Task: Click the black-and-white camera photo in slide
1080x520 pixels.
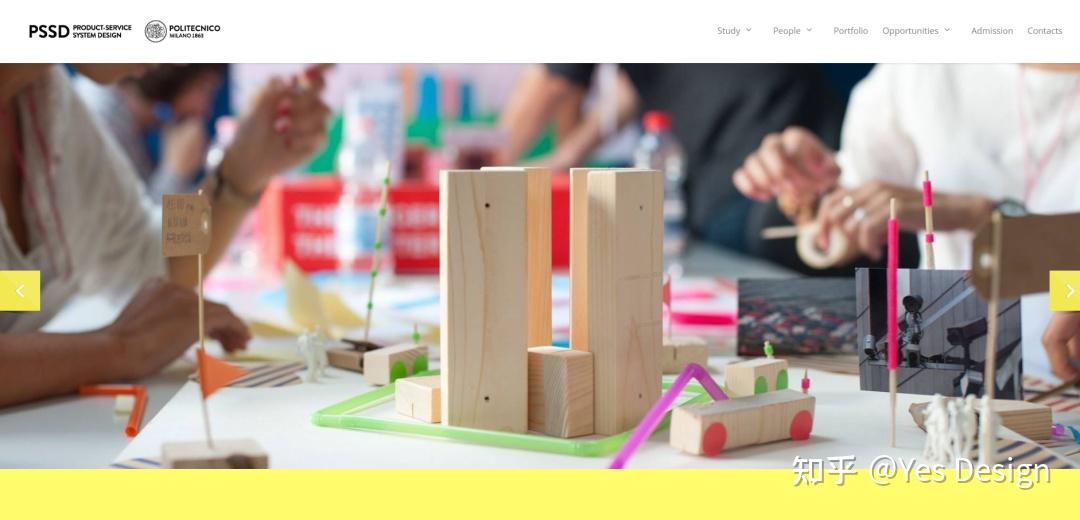Action: pos(937,333)
